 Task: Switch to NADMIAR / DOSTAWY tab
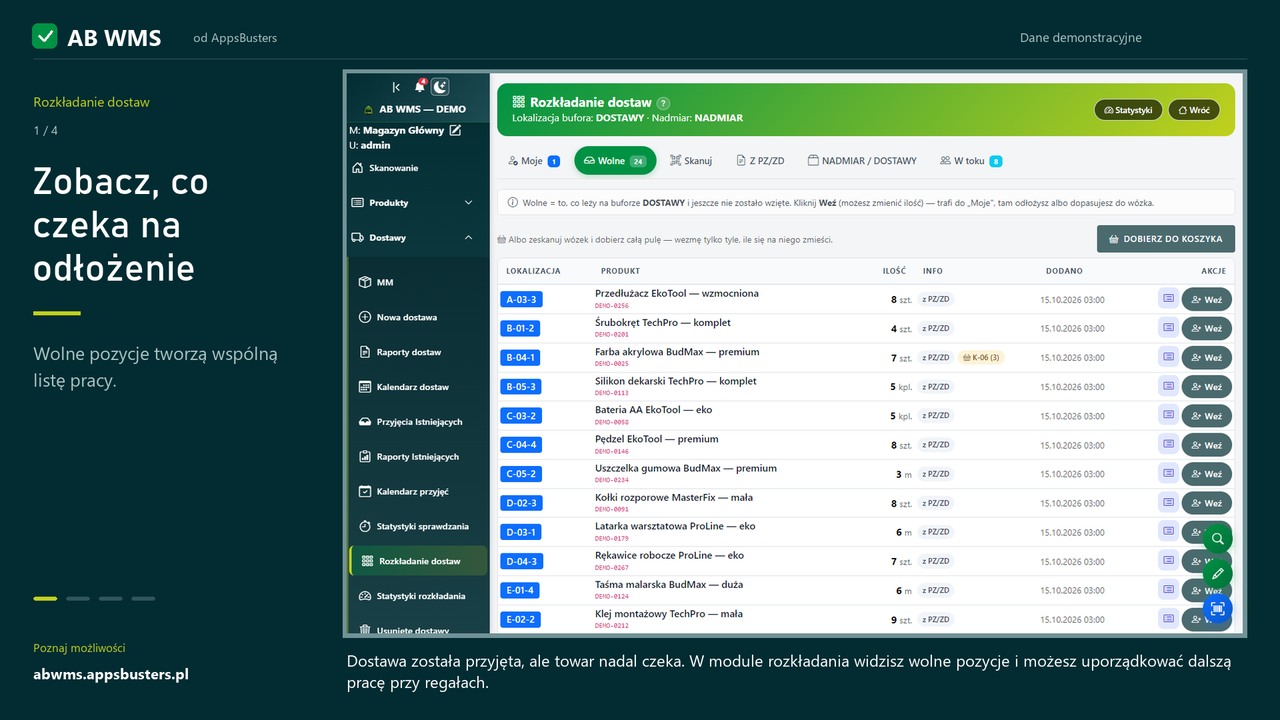(x=862, y=161)
